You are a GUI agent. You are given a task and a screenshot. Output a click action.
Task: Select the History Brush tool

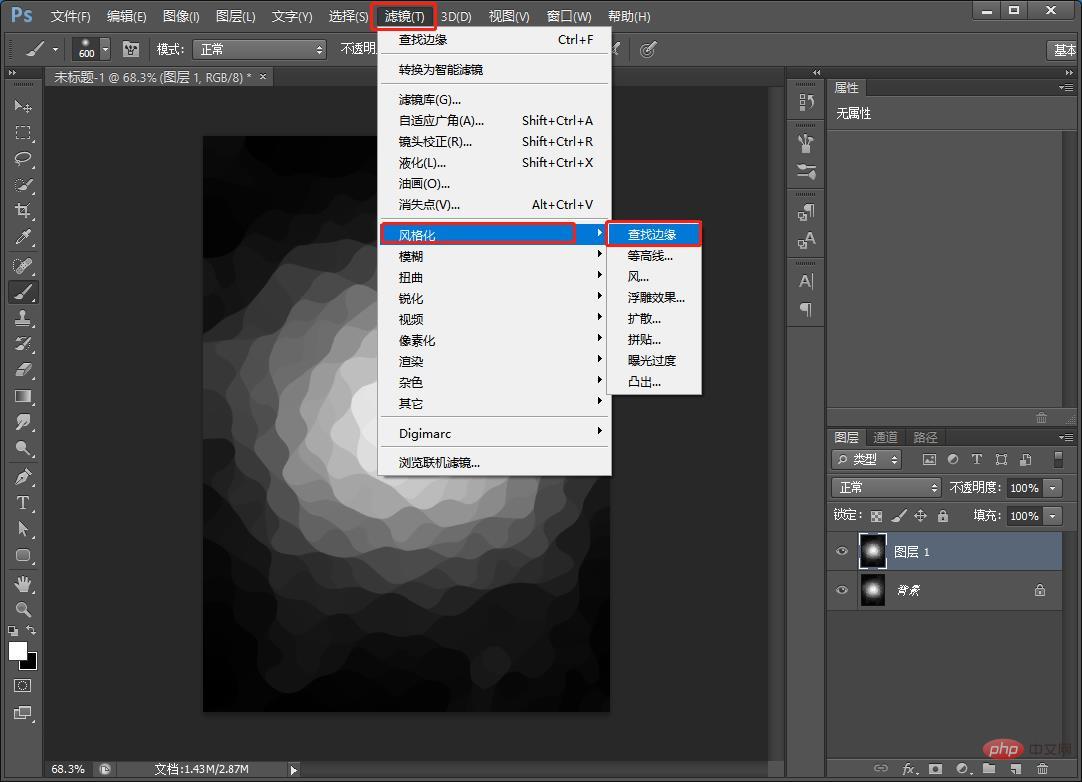(23, 344)
